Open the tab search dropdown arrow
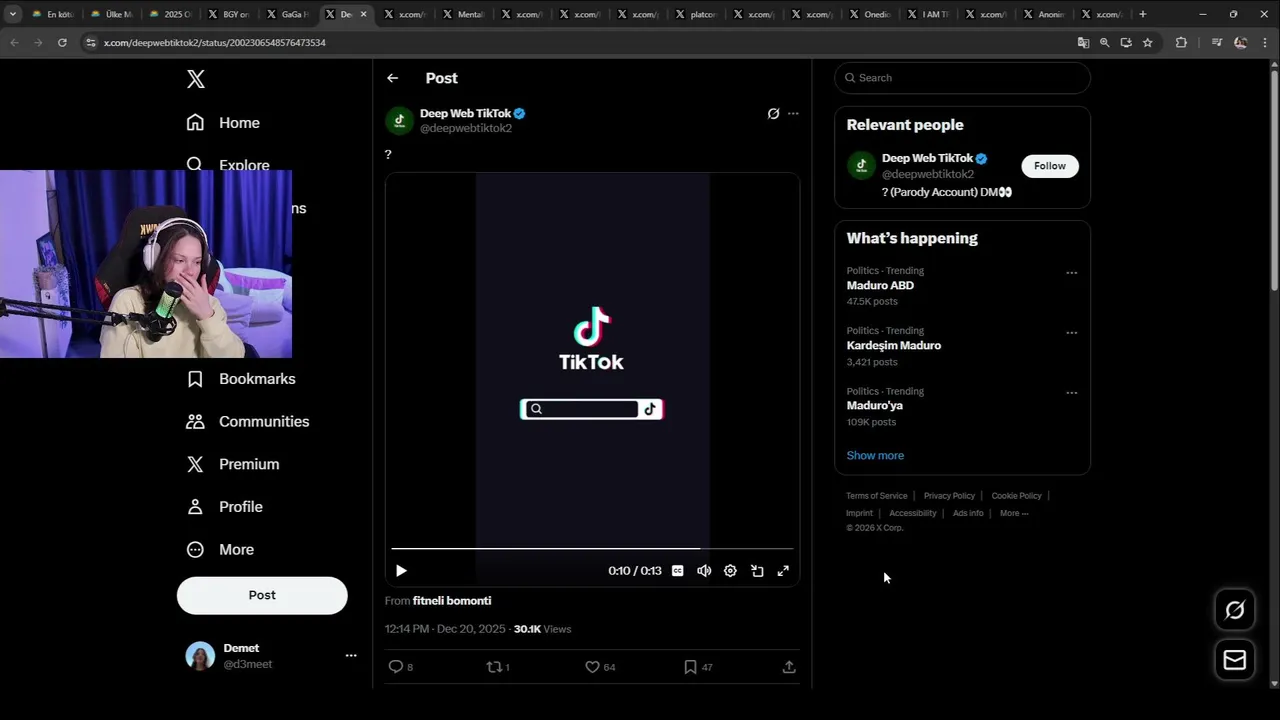This screenshot has height=720, width=1280. click(13, 14)
